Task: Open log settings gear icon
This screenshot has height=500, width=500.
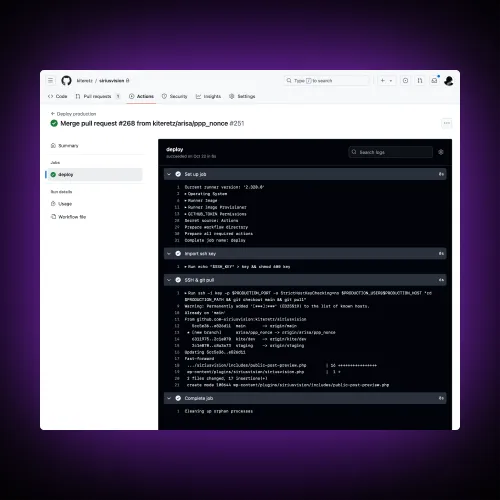Action: click(x=441, y=152)
